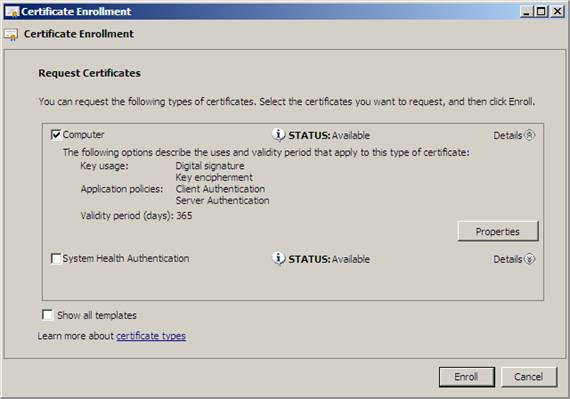Click the Computer certificate label
This screenshot has width=570, height=399.
pos(83,135)
